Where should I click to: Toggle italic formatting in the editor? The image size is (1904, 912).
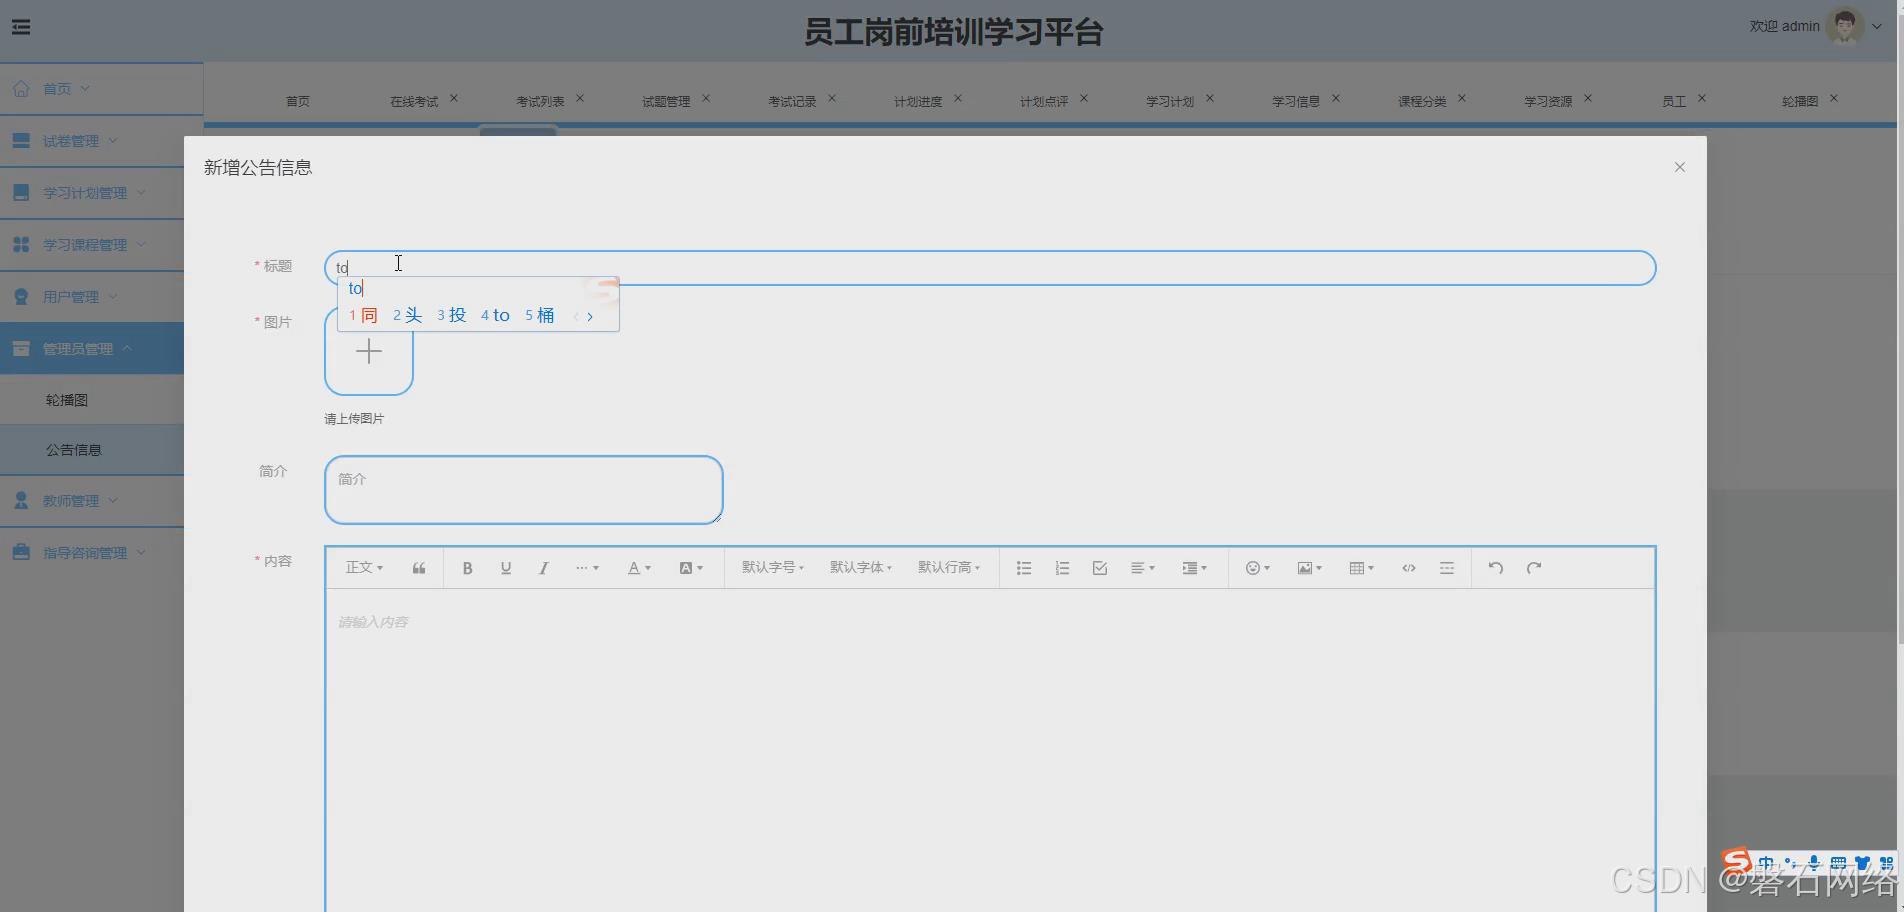543,568
